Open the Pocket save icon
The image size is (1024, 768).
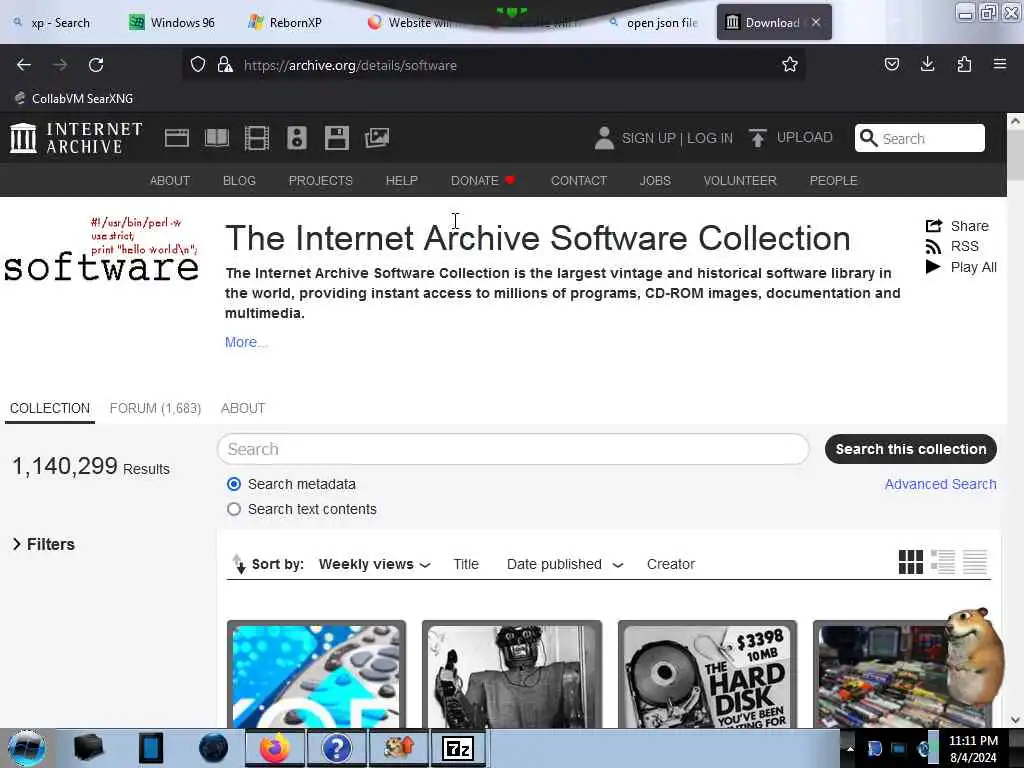pos(891,64)
